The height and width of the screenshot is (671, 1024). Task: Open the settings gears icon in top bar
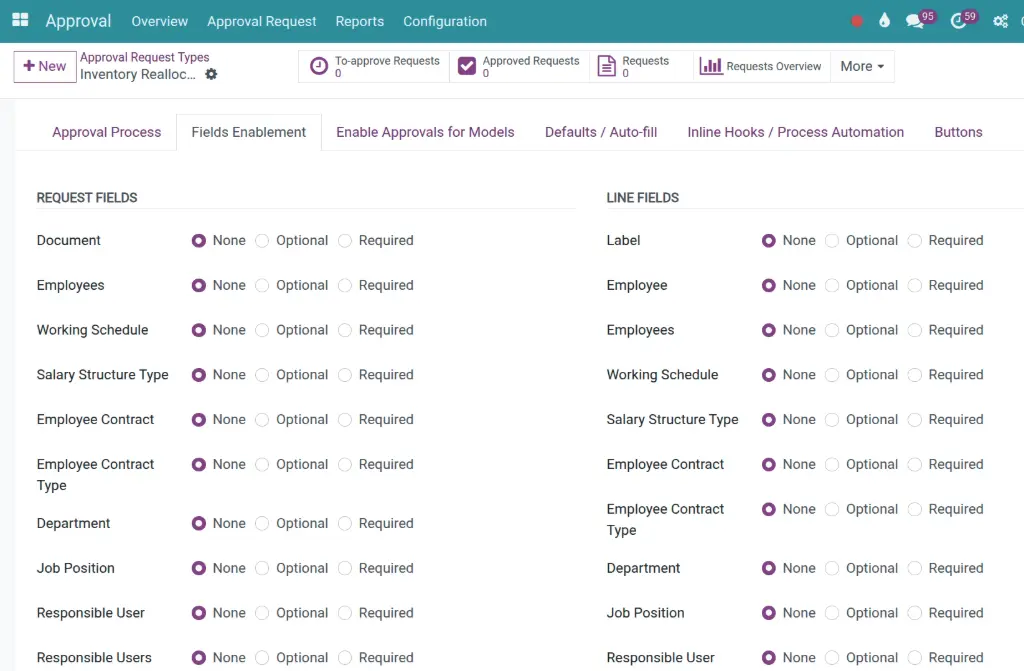[x=1000, y=21]
